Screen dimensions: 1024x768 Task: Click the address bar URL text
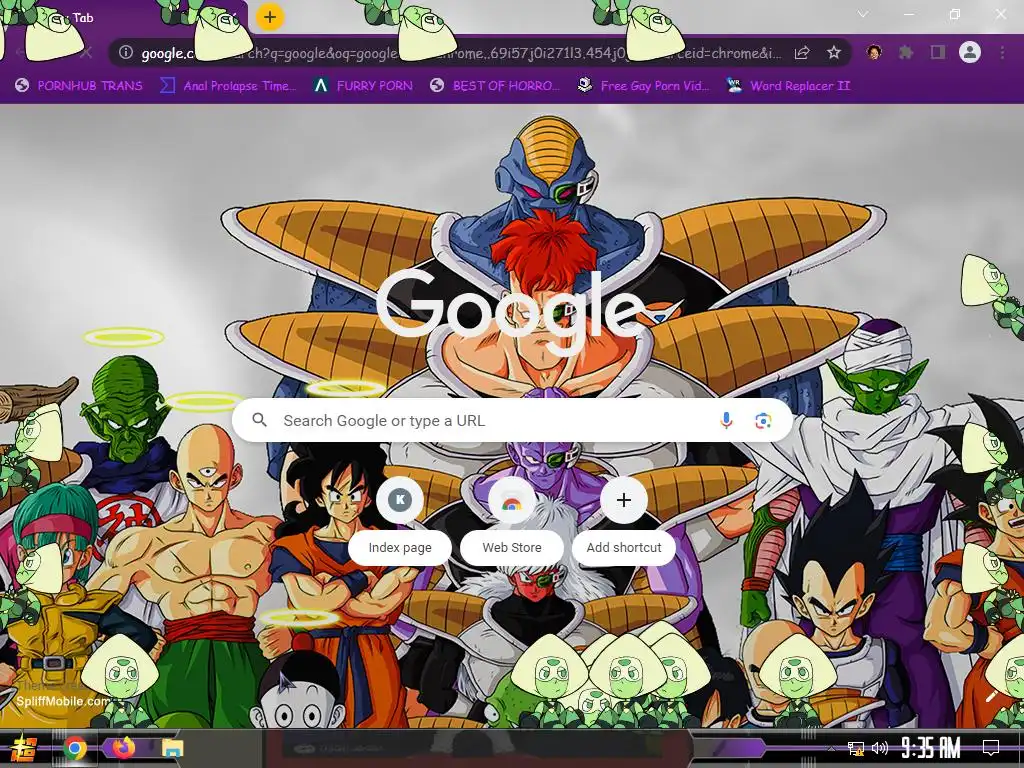click(x=460, y=53)
